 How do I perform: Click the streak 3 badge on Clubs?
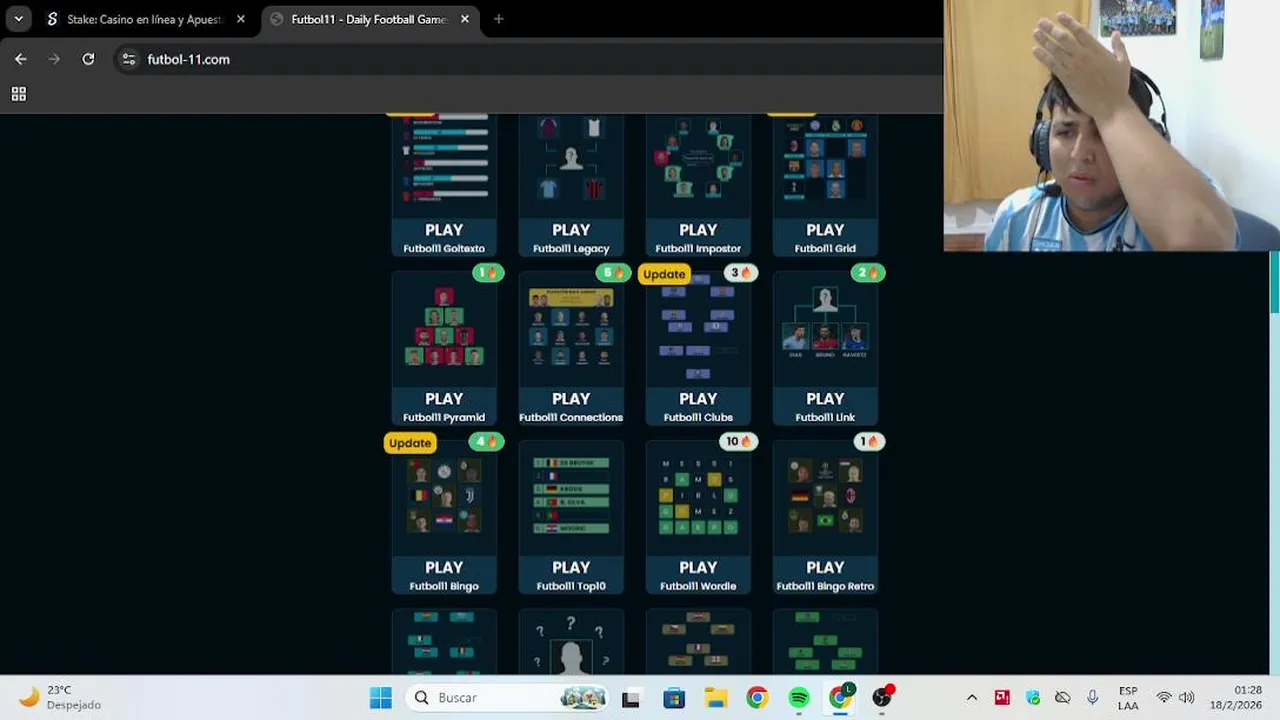[741, 273]
